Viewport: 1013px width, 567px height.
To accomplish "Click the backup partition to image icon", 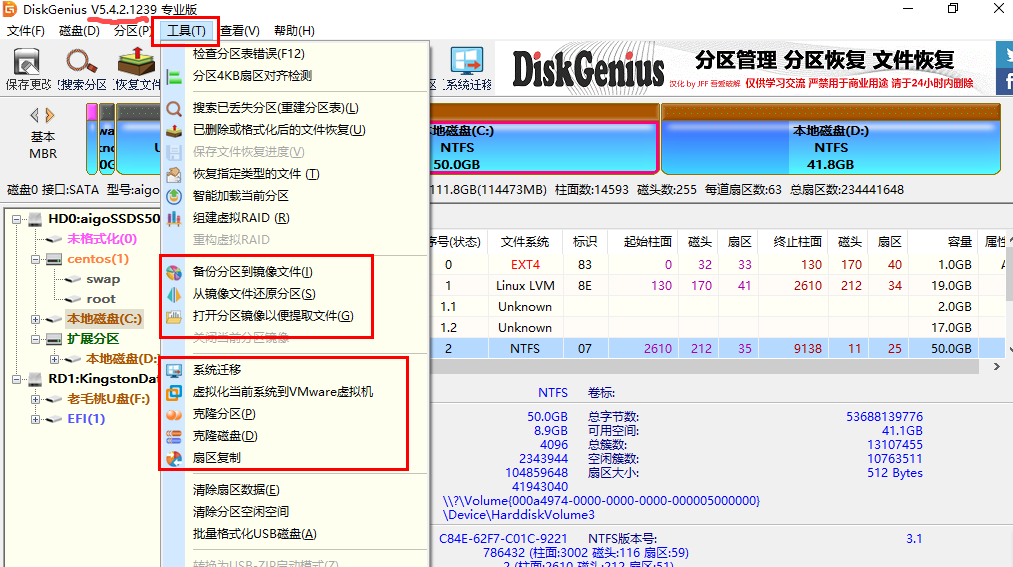I will 174,273.
